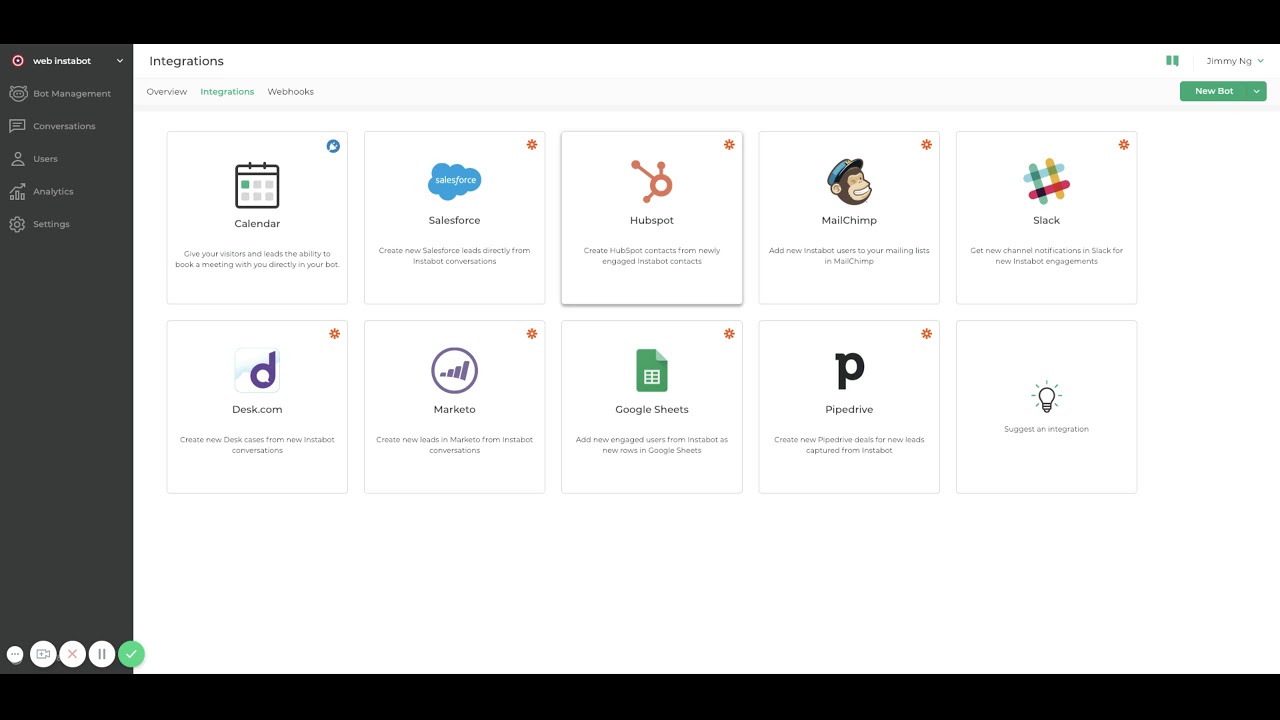Expand the web instabot app dropdown
Image resolution: width=1280 pixels, height=720 pixels.
pyautogui.click(x=120, y=61)
